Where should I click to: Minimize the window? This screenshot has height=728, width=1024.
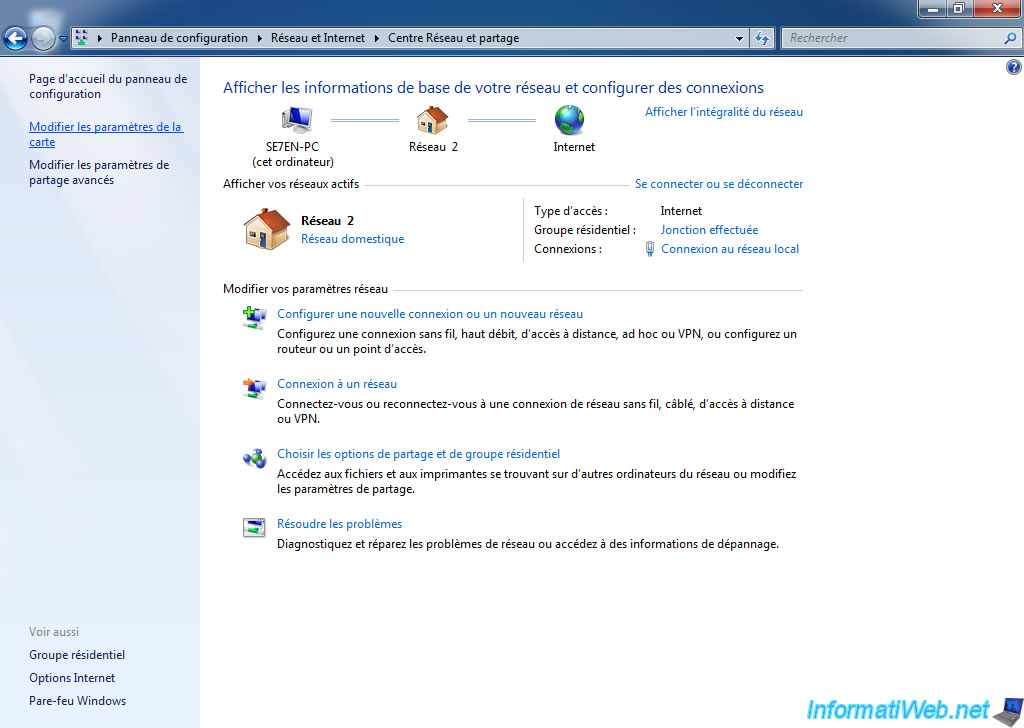[933, 8]
